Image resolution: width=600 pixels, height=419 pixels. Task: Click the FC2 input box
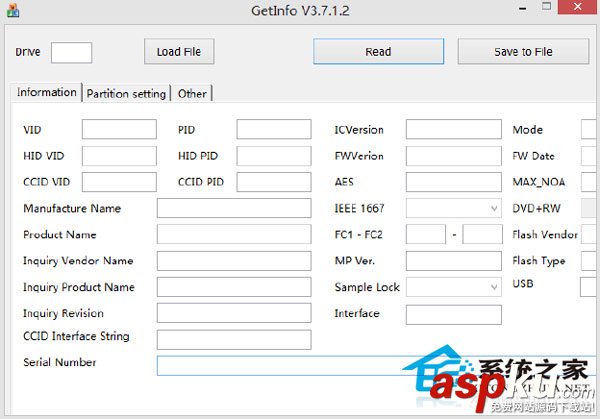coord(482,234)
